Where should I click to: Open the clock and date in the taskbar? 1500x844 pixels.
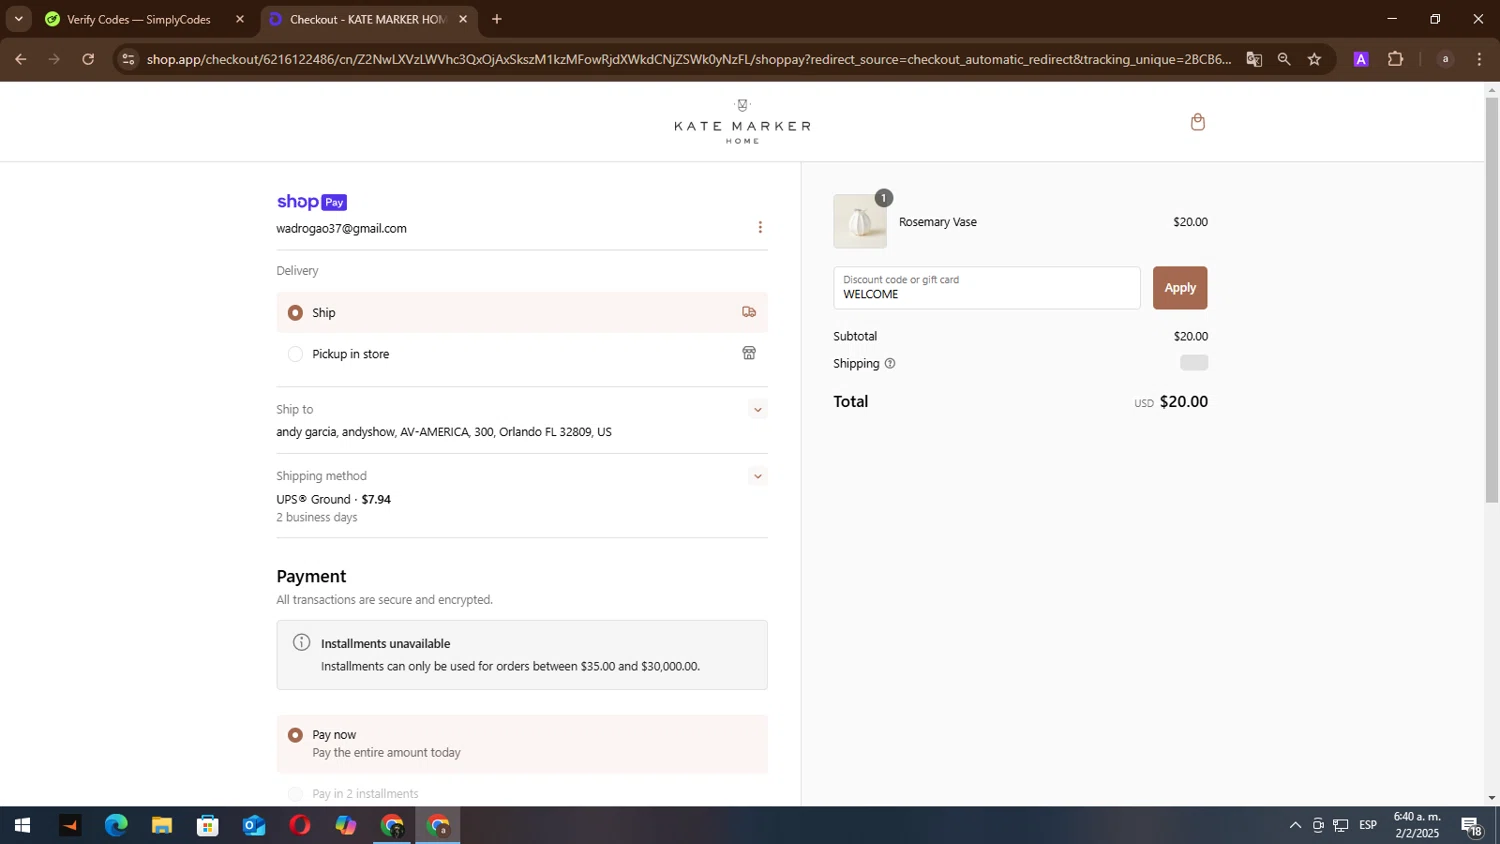[x=1417, y=826]
